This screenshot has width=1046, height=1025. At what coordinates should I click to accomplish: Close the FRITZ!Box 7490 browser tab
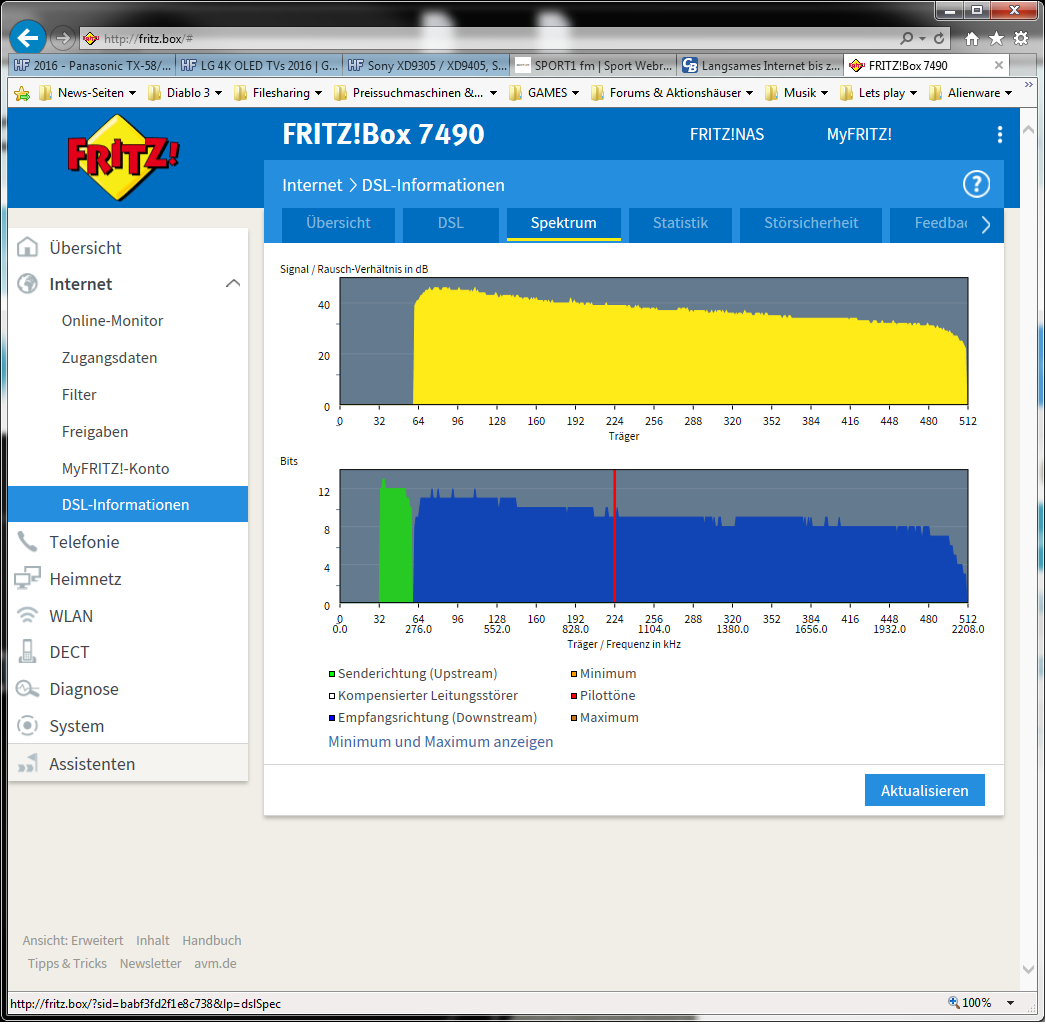[999, 65]
